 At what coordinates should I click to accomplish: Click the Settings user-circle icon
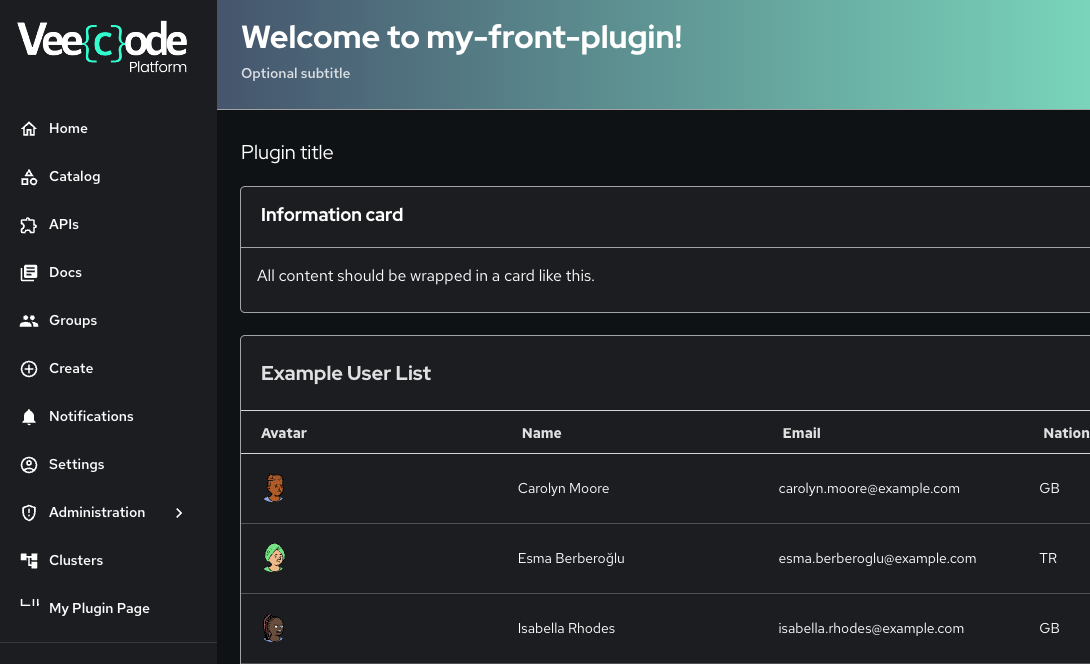29,465
